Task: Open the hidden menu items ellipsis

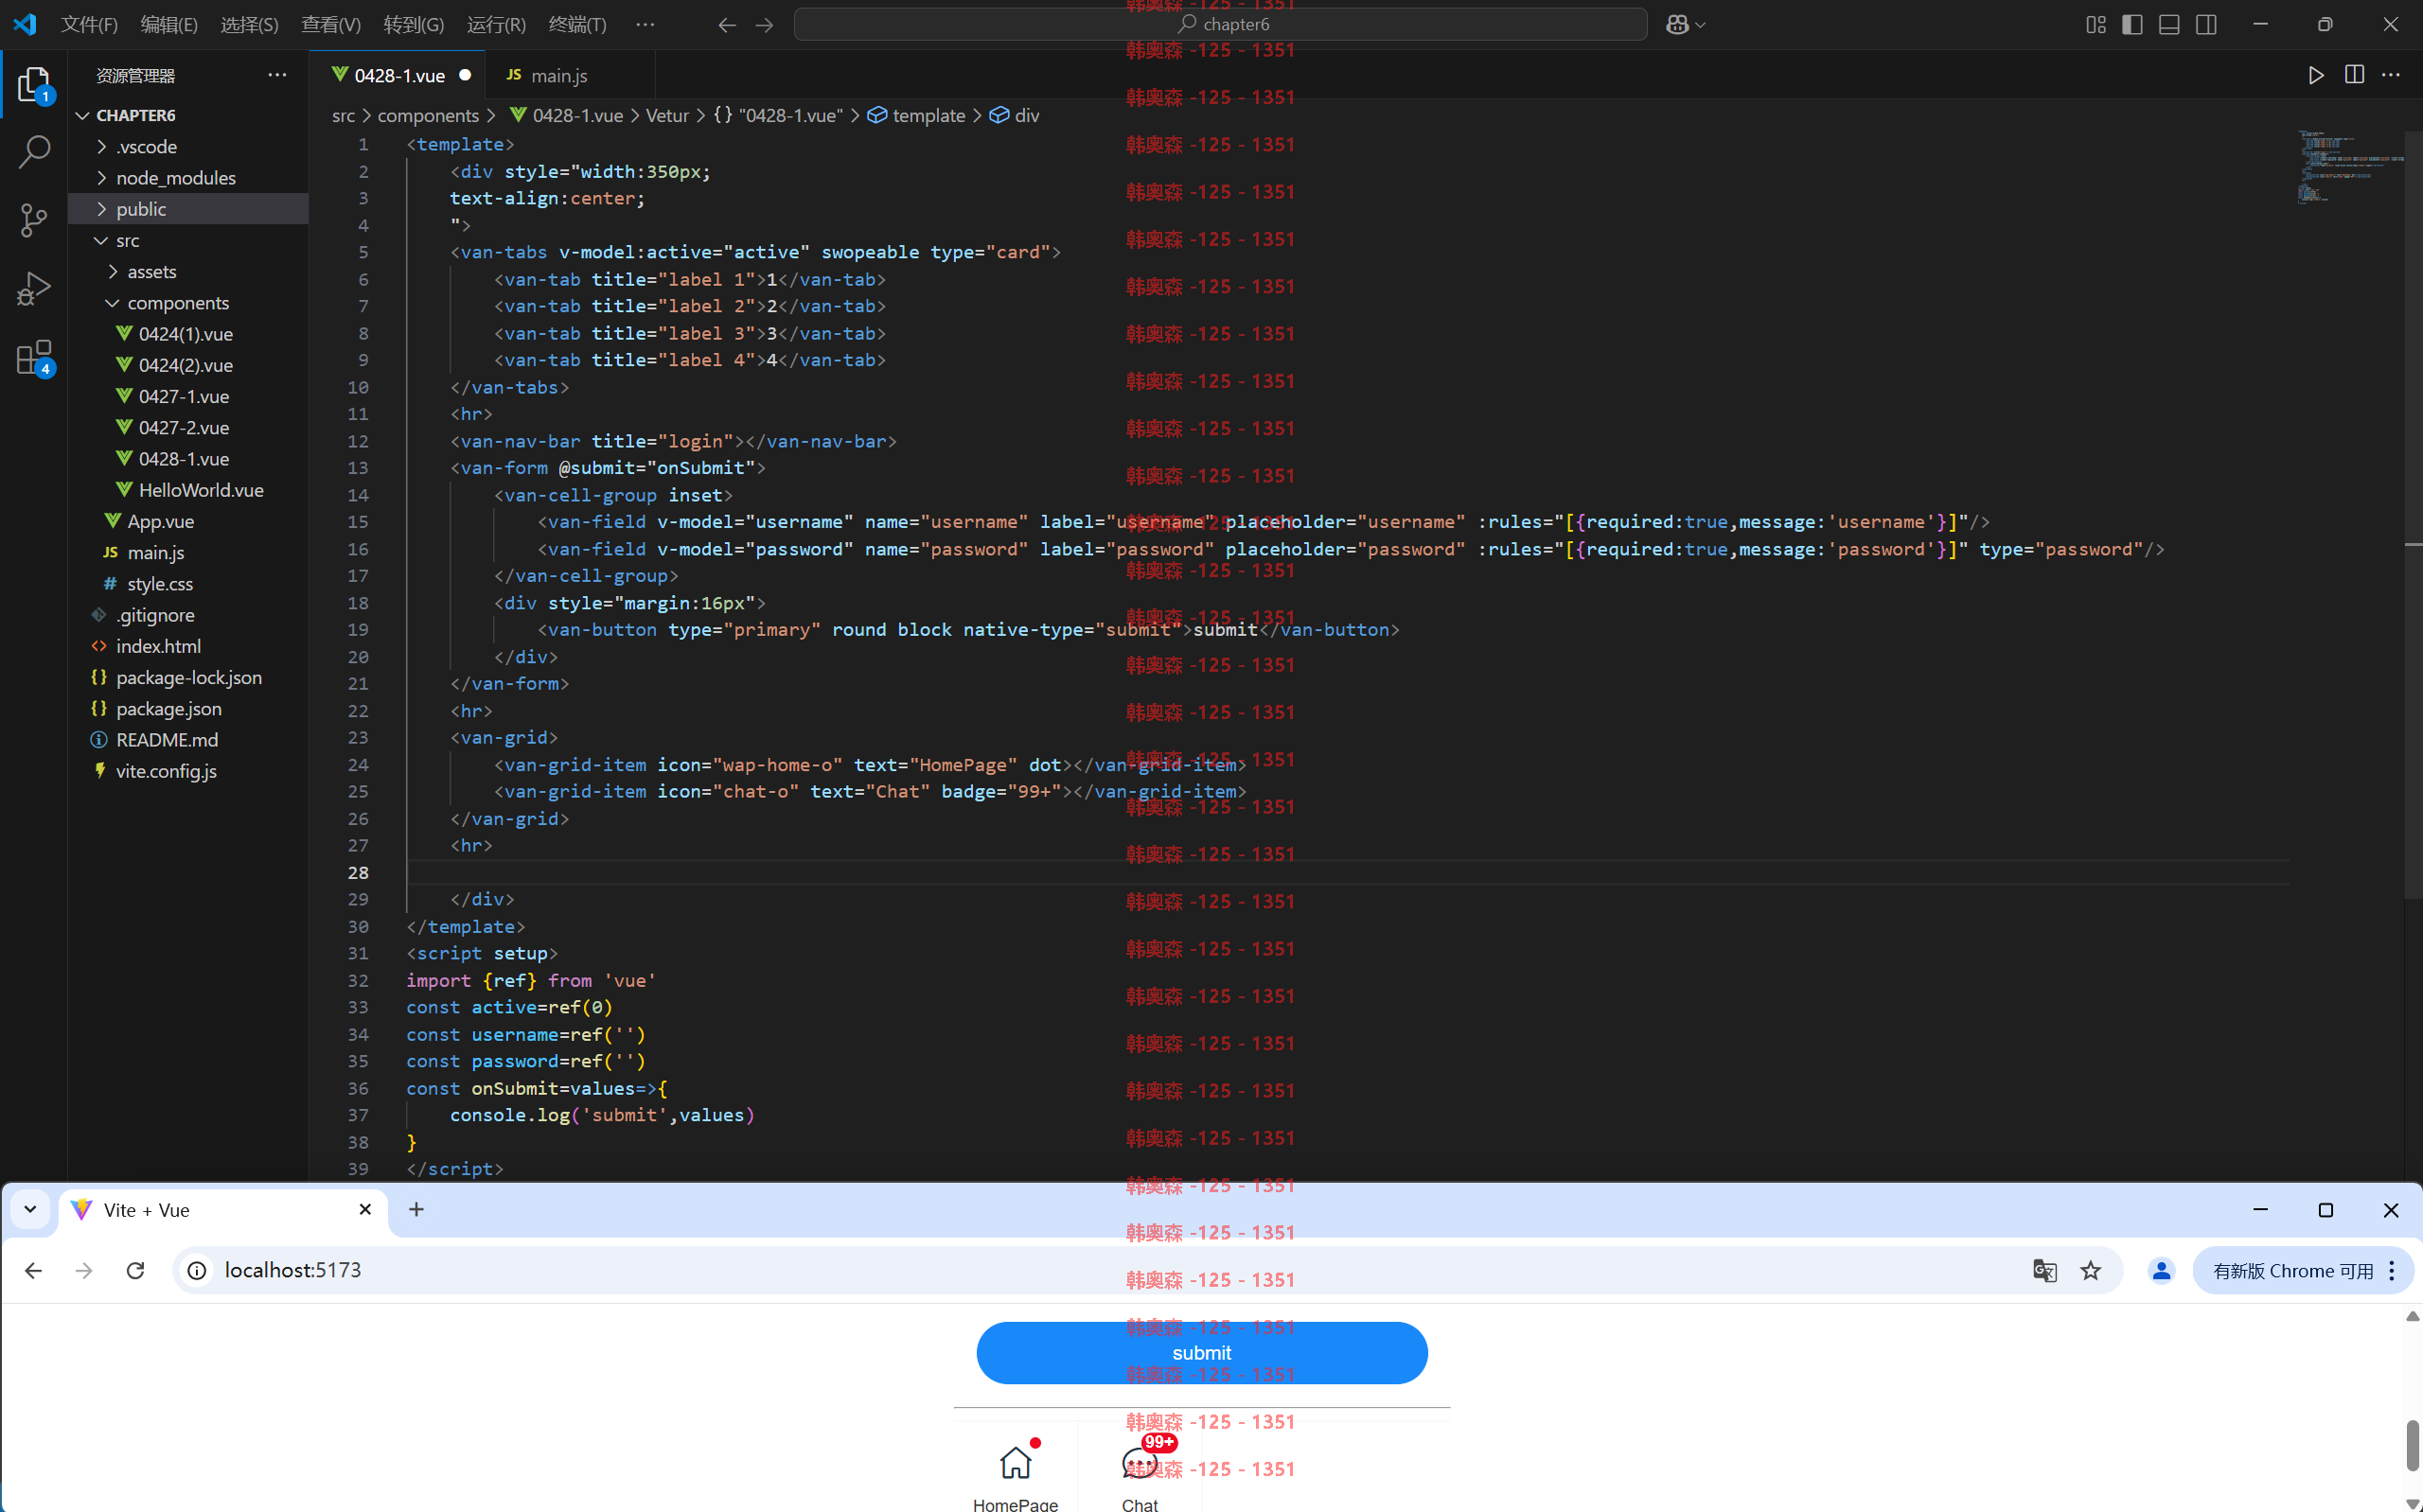Action: pos(645,24)
